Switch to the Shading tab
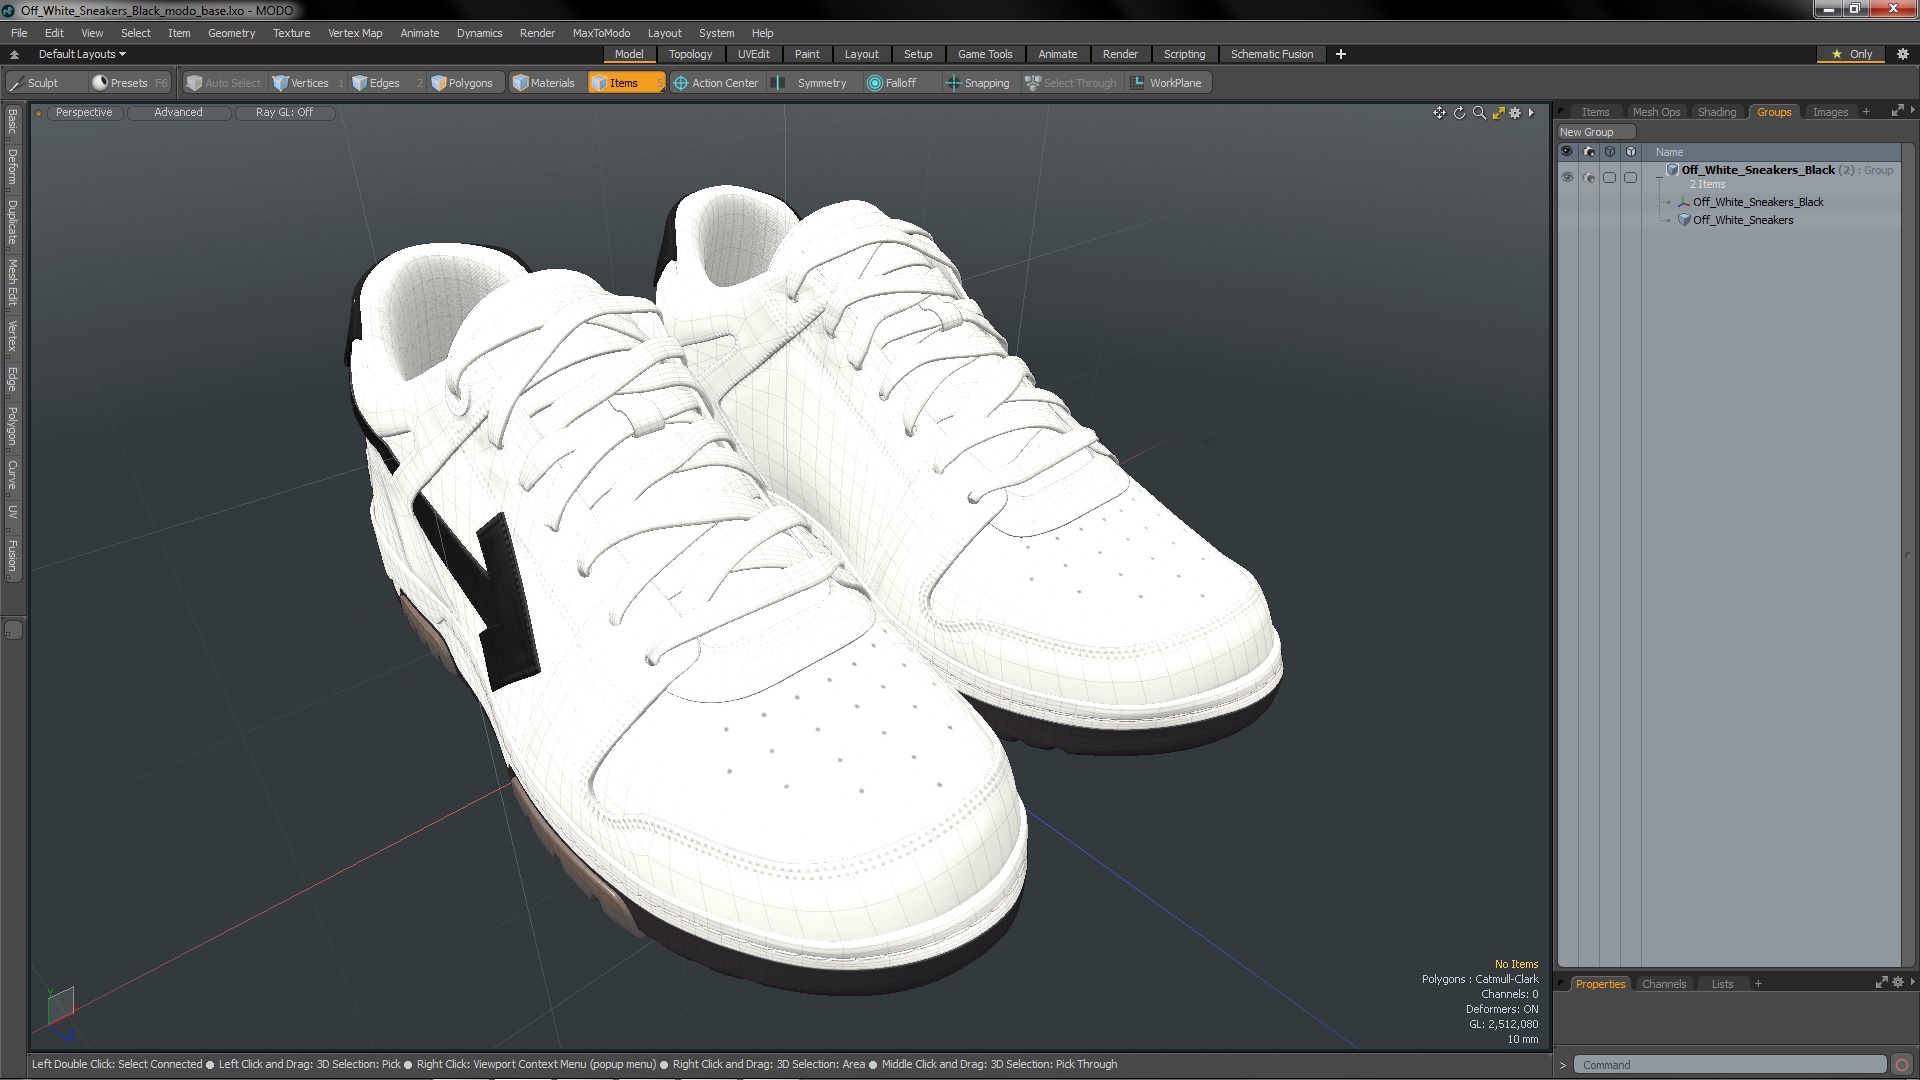 [x=1716, y=112]
